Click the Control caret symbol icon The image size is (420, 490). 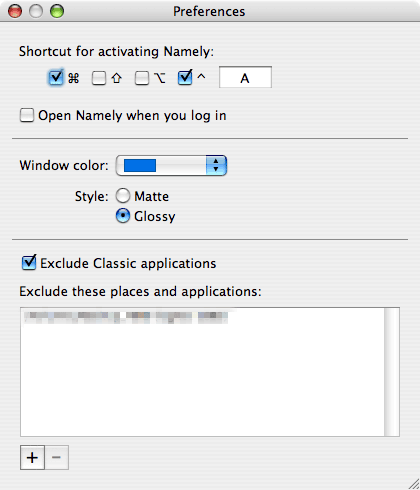click(x=201, y=77)
